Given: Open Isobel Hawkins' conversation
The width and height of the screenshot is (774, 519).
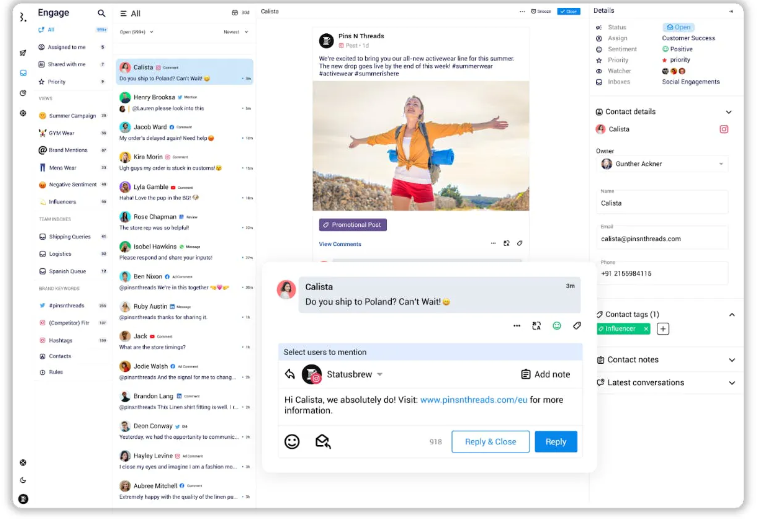Looking at the screenshot, I should 185,252.
